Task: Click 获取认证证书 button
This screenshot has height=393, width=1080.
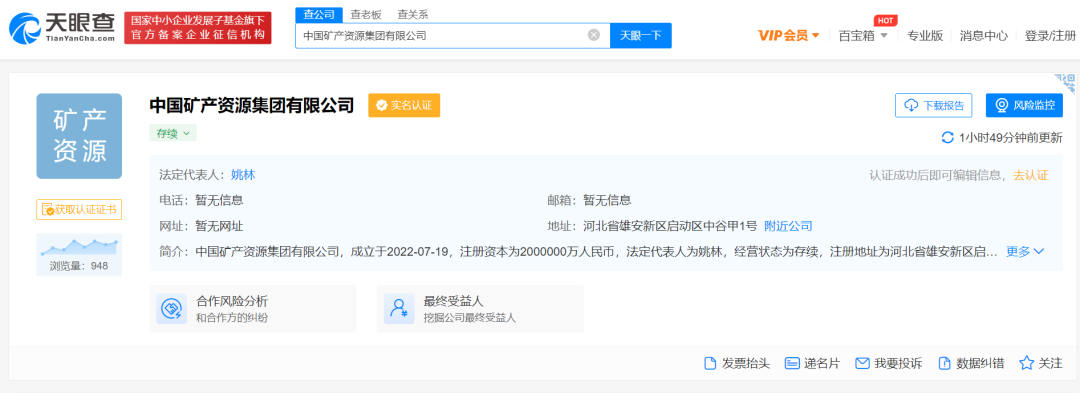Action: [x=79, y=209]
